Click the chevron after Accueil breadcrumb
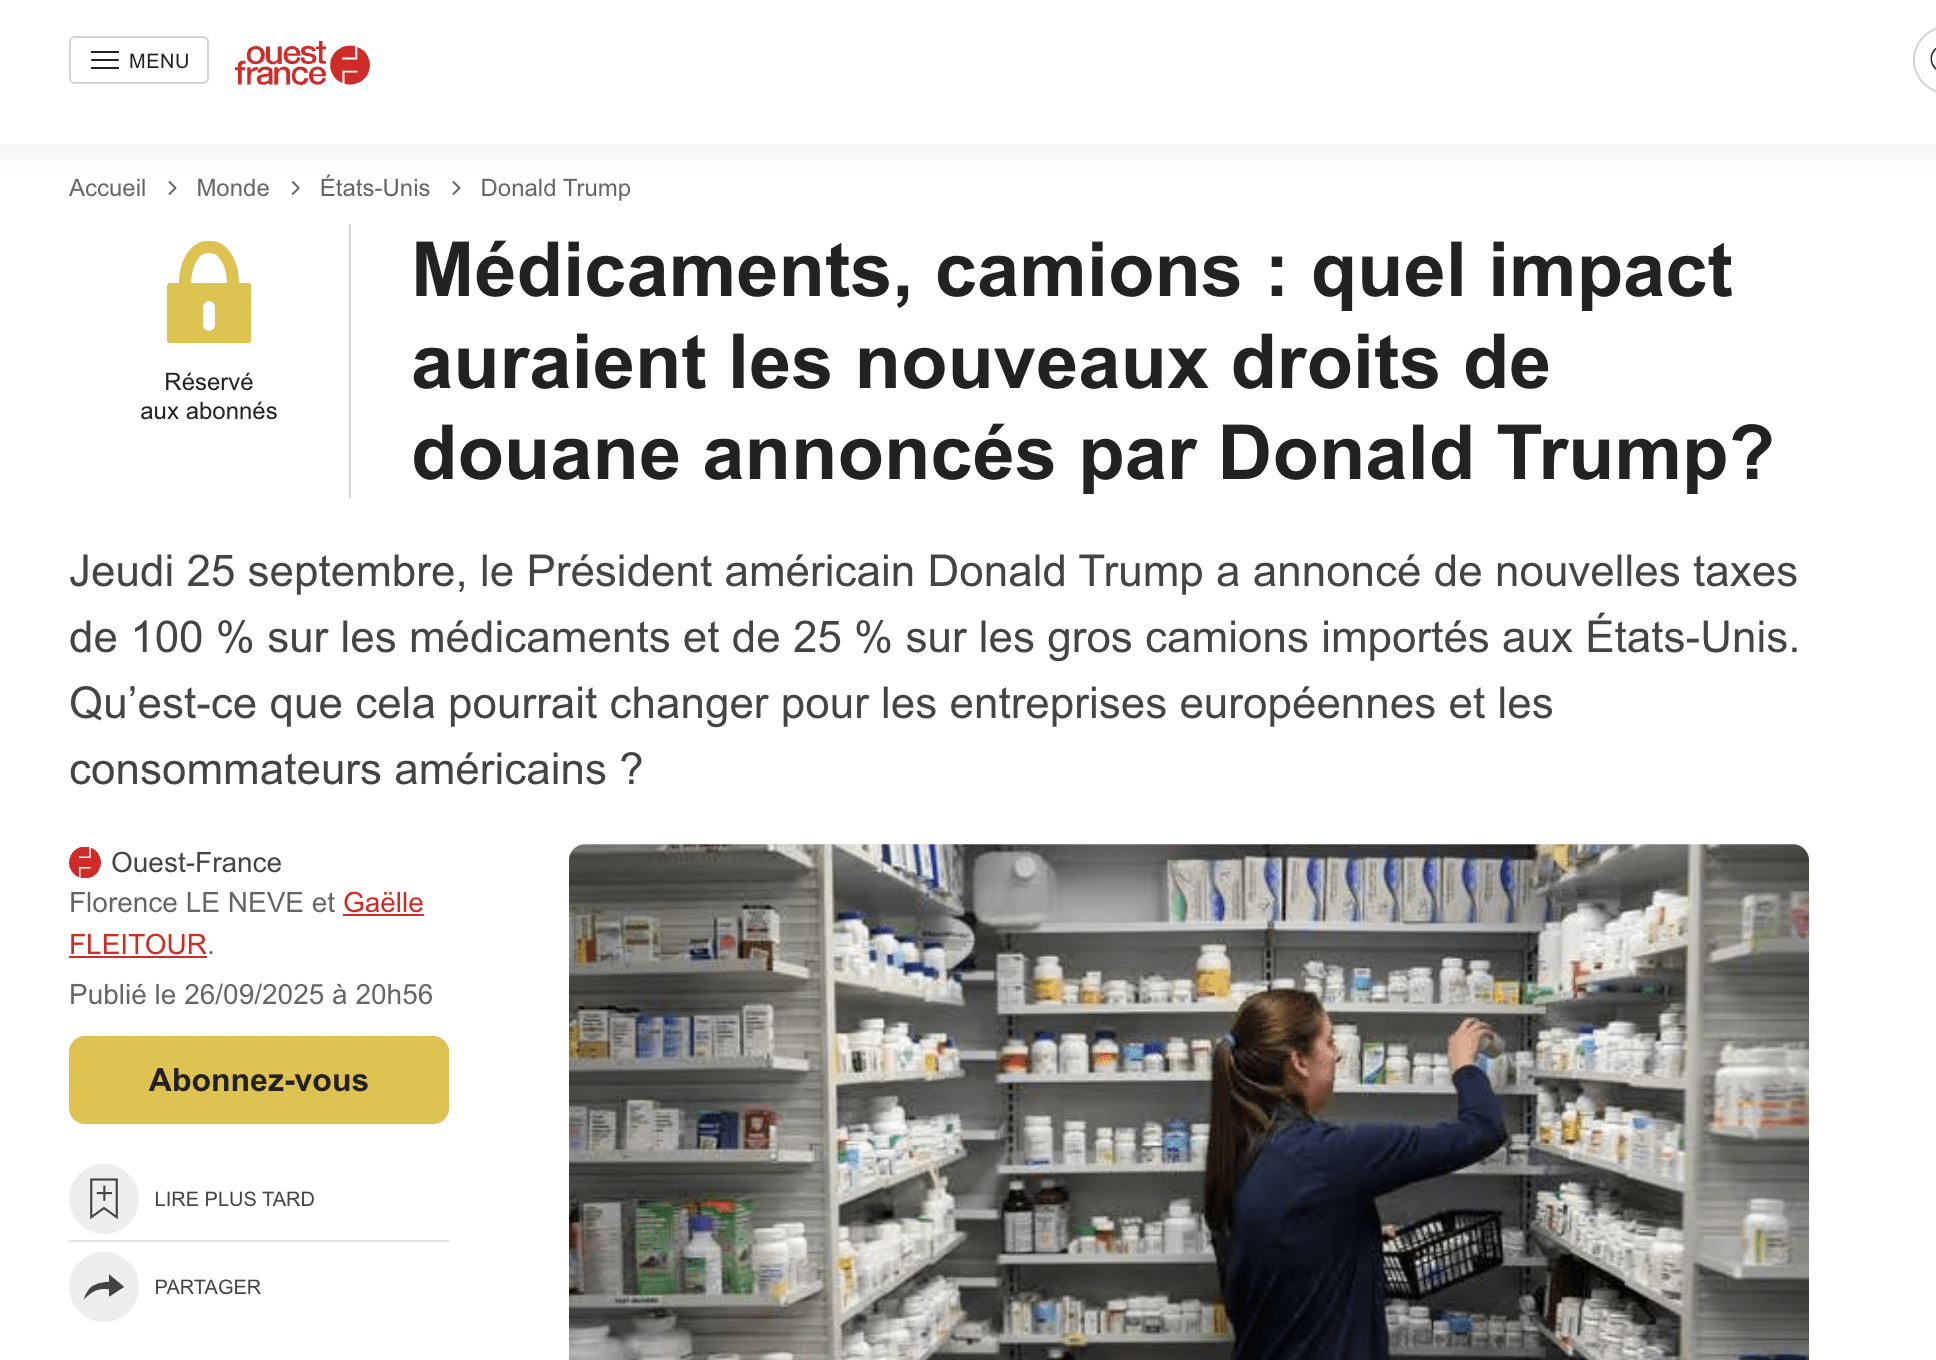Screen dimensions: 1936x1360 point(172,188)
